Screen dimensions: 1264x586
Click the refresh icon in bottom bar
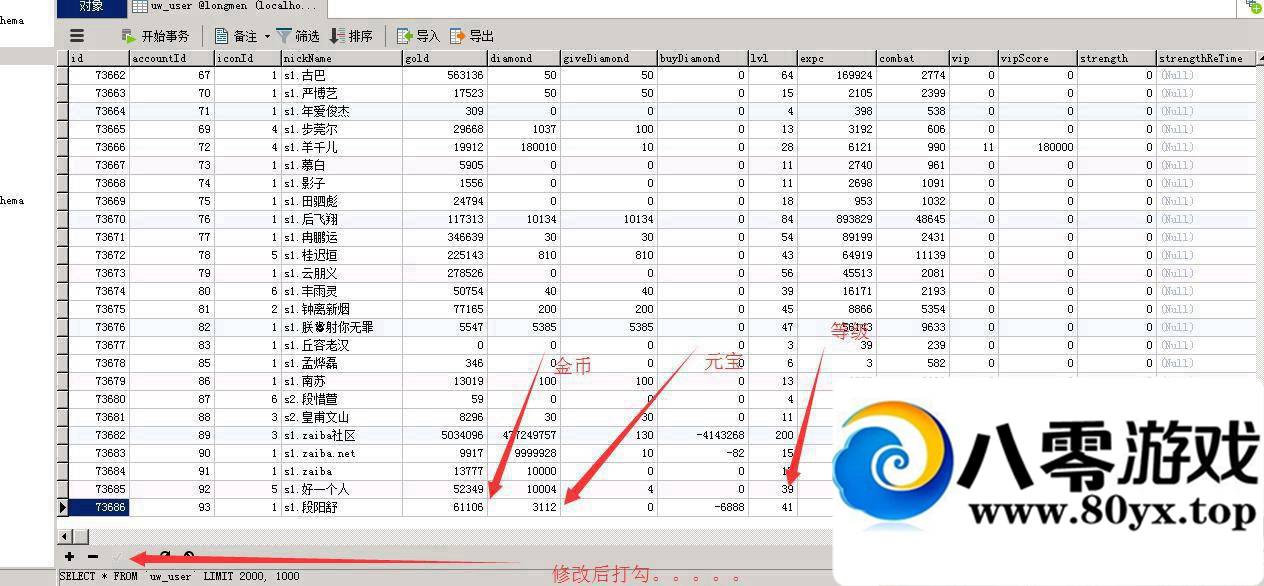tap(165, 556)
